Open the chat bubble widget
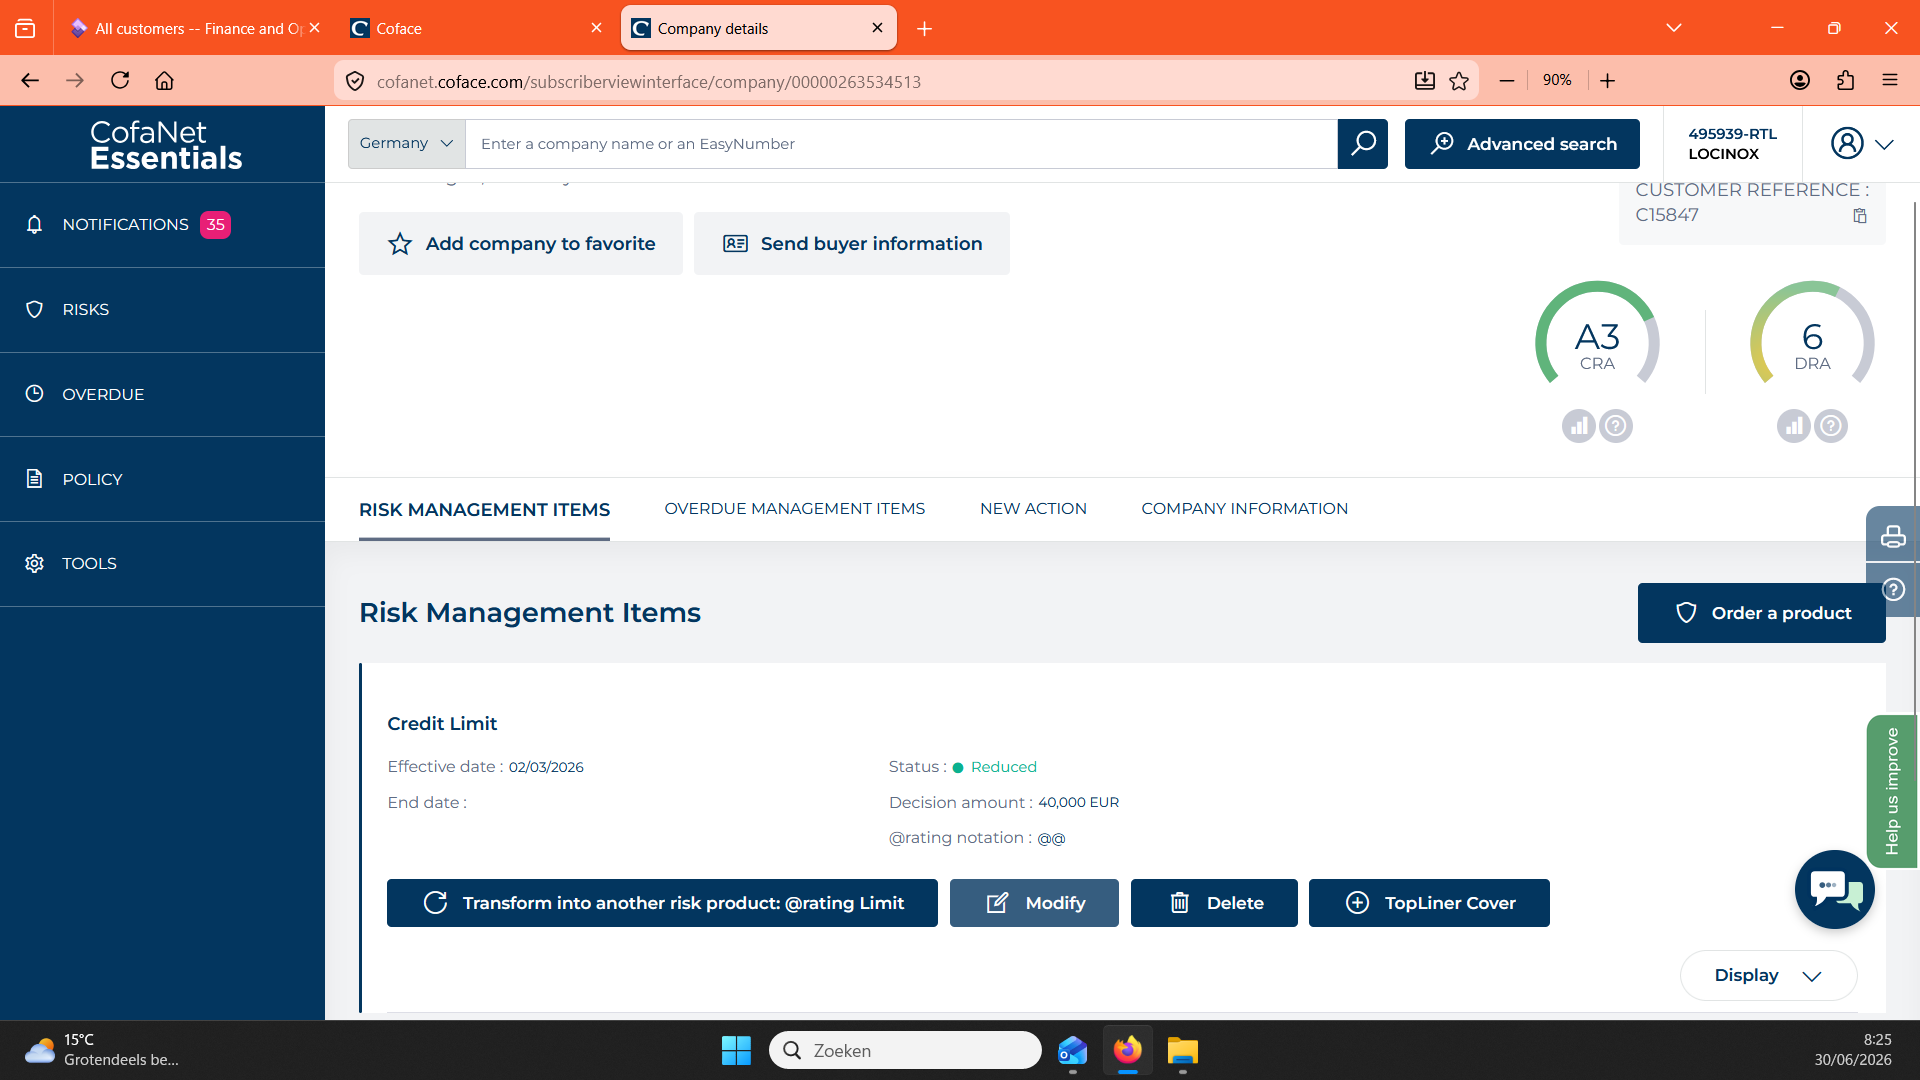The height and width of the screenshot is (1080, 1920). (1834, 889)
